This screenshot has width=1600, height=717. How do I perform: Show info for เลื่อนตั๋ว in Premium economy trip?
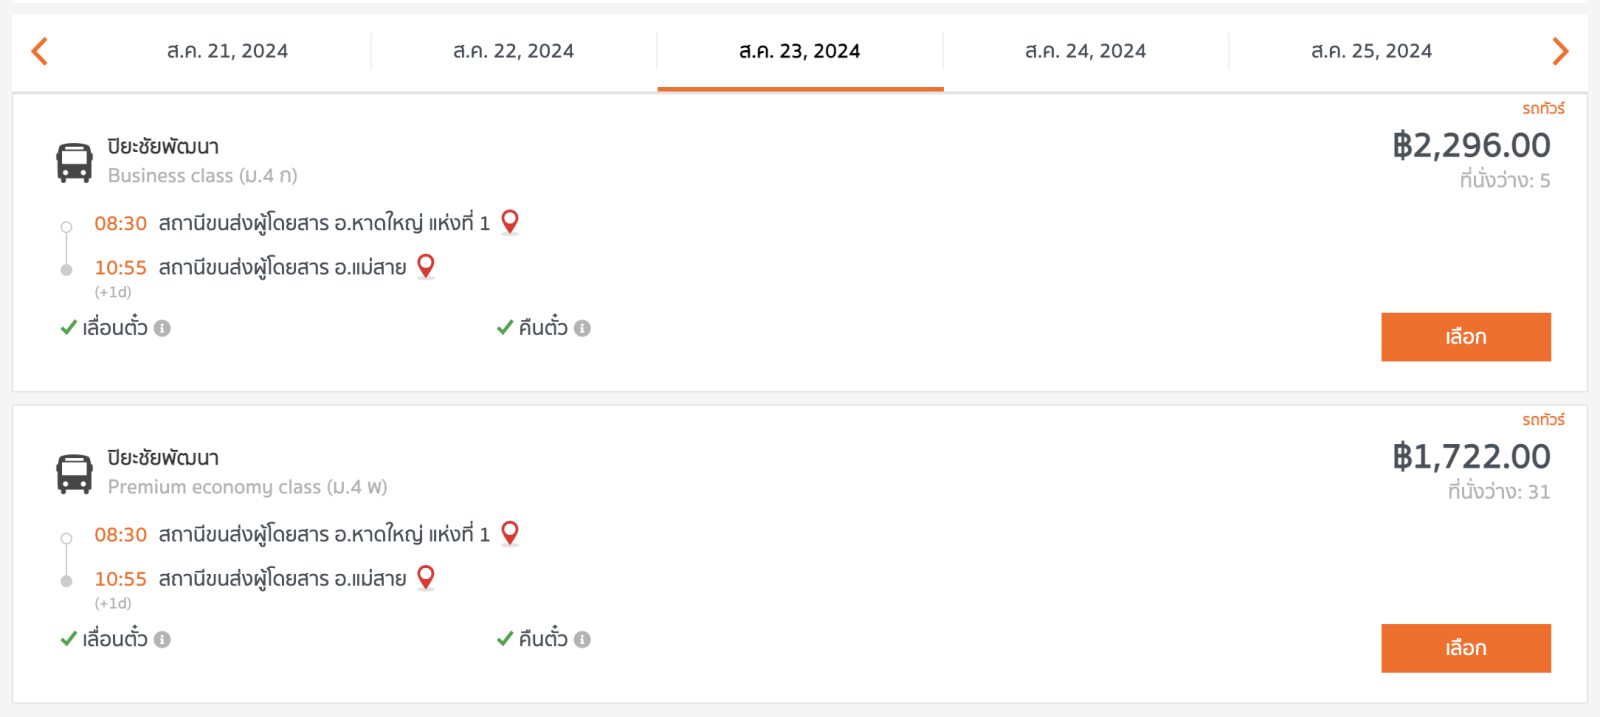[162, 639]
